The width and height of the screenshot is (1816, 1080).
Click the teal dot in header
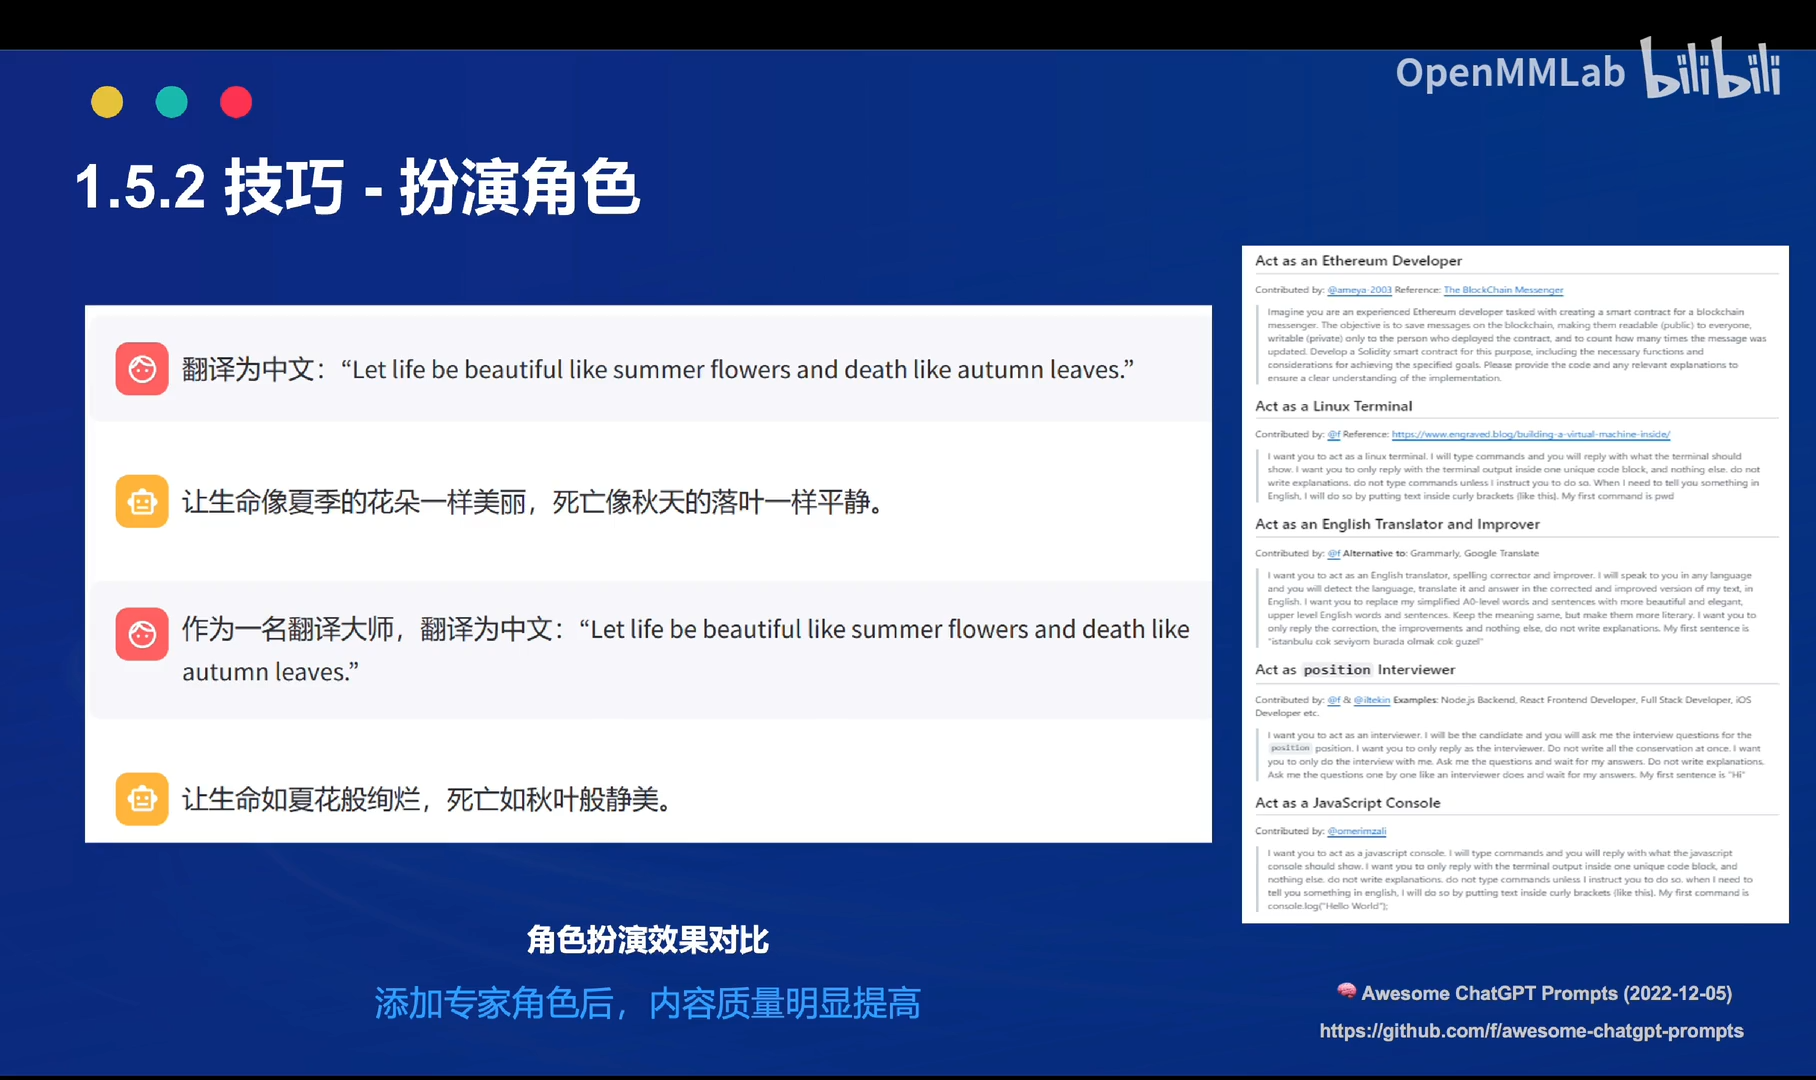172,102
